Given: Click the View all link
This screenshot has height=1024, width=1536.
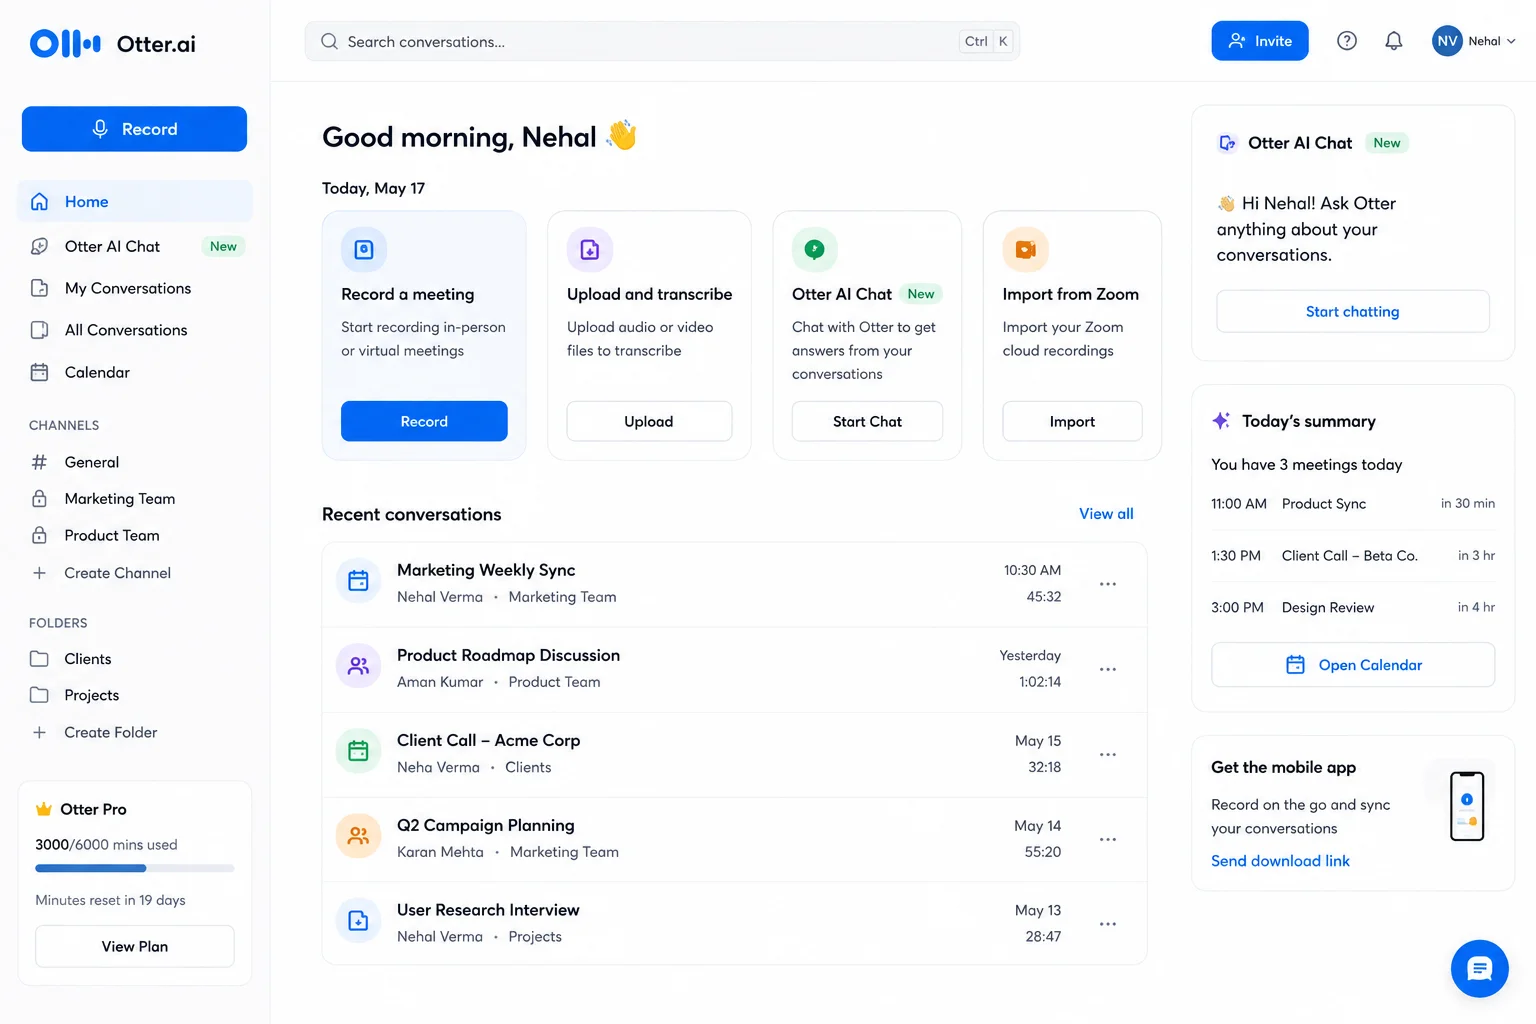Looking at the screenshot, I should coord(1106,514).
